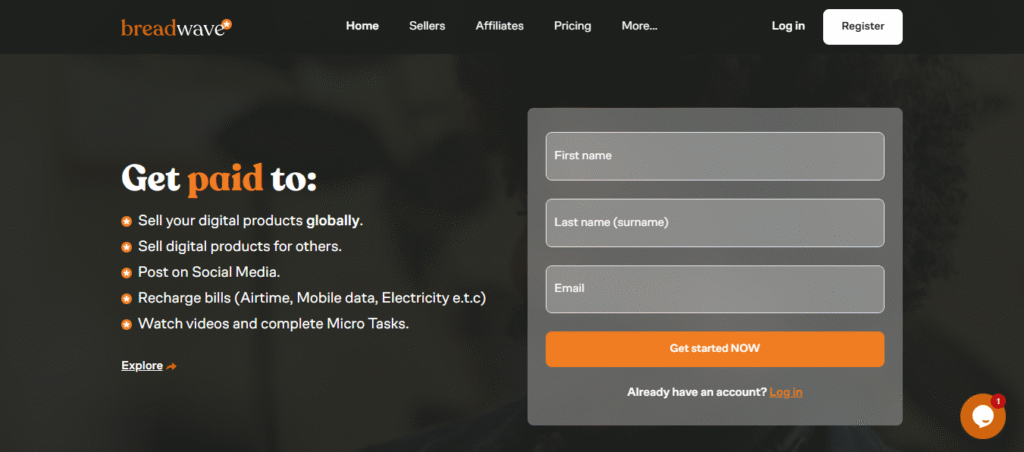Click bullet icon beside Sell digital products for others
The height and width of the screenshot is (452, 1024).
click(127, 247)
